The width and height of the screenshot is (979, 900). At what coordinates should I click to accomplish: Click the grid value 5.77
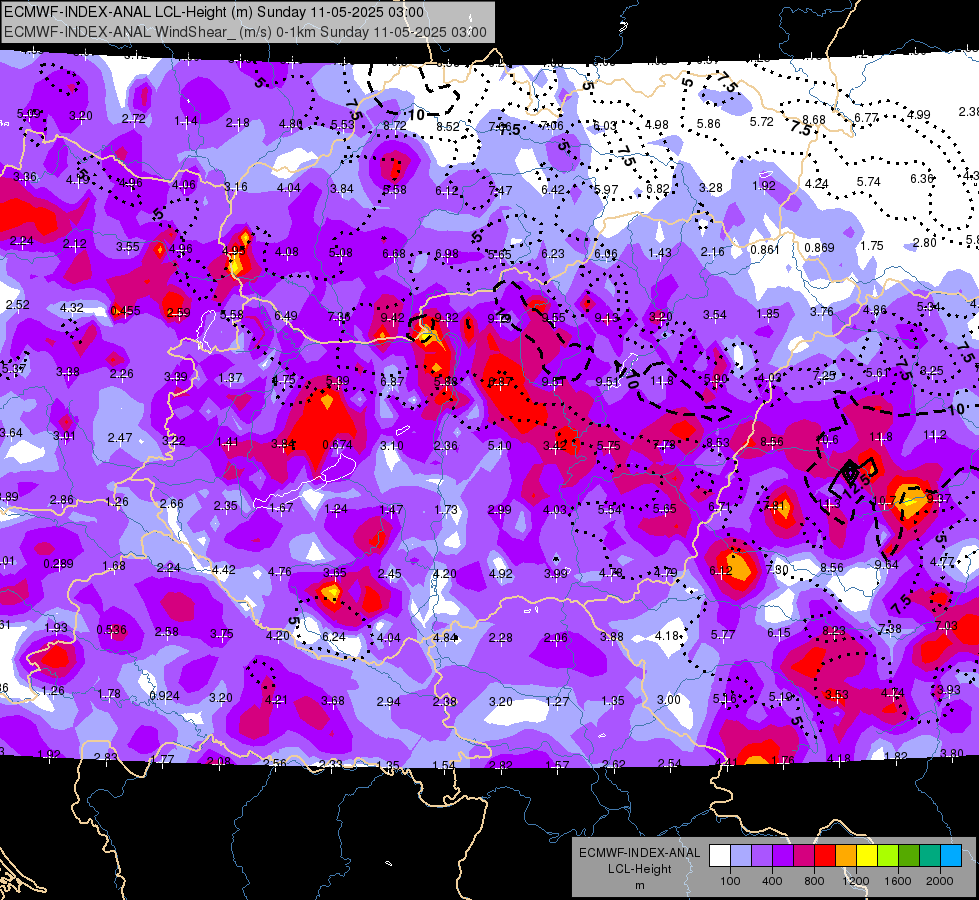click(722, 635)
